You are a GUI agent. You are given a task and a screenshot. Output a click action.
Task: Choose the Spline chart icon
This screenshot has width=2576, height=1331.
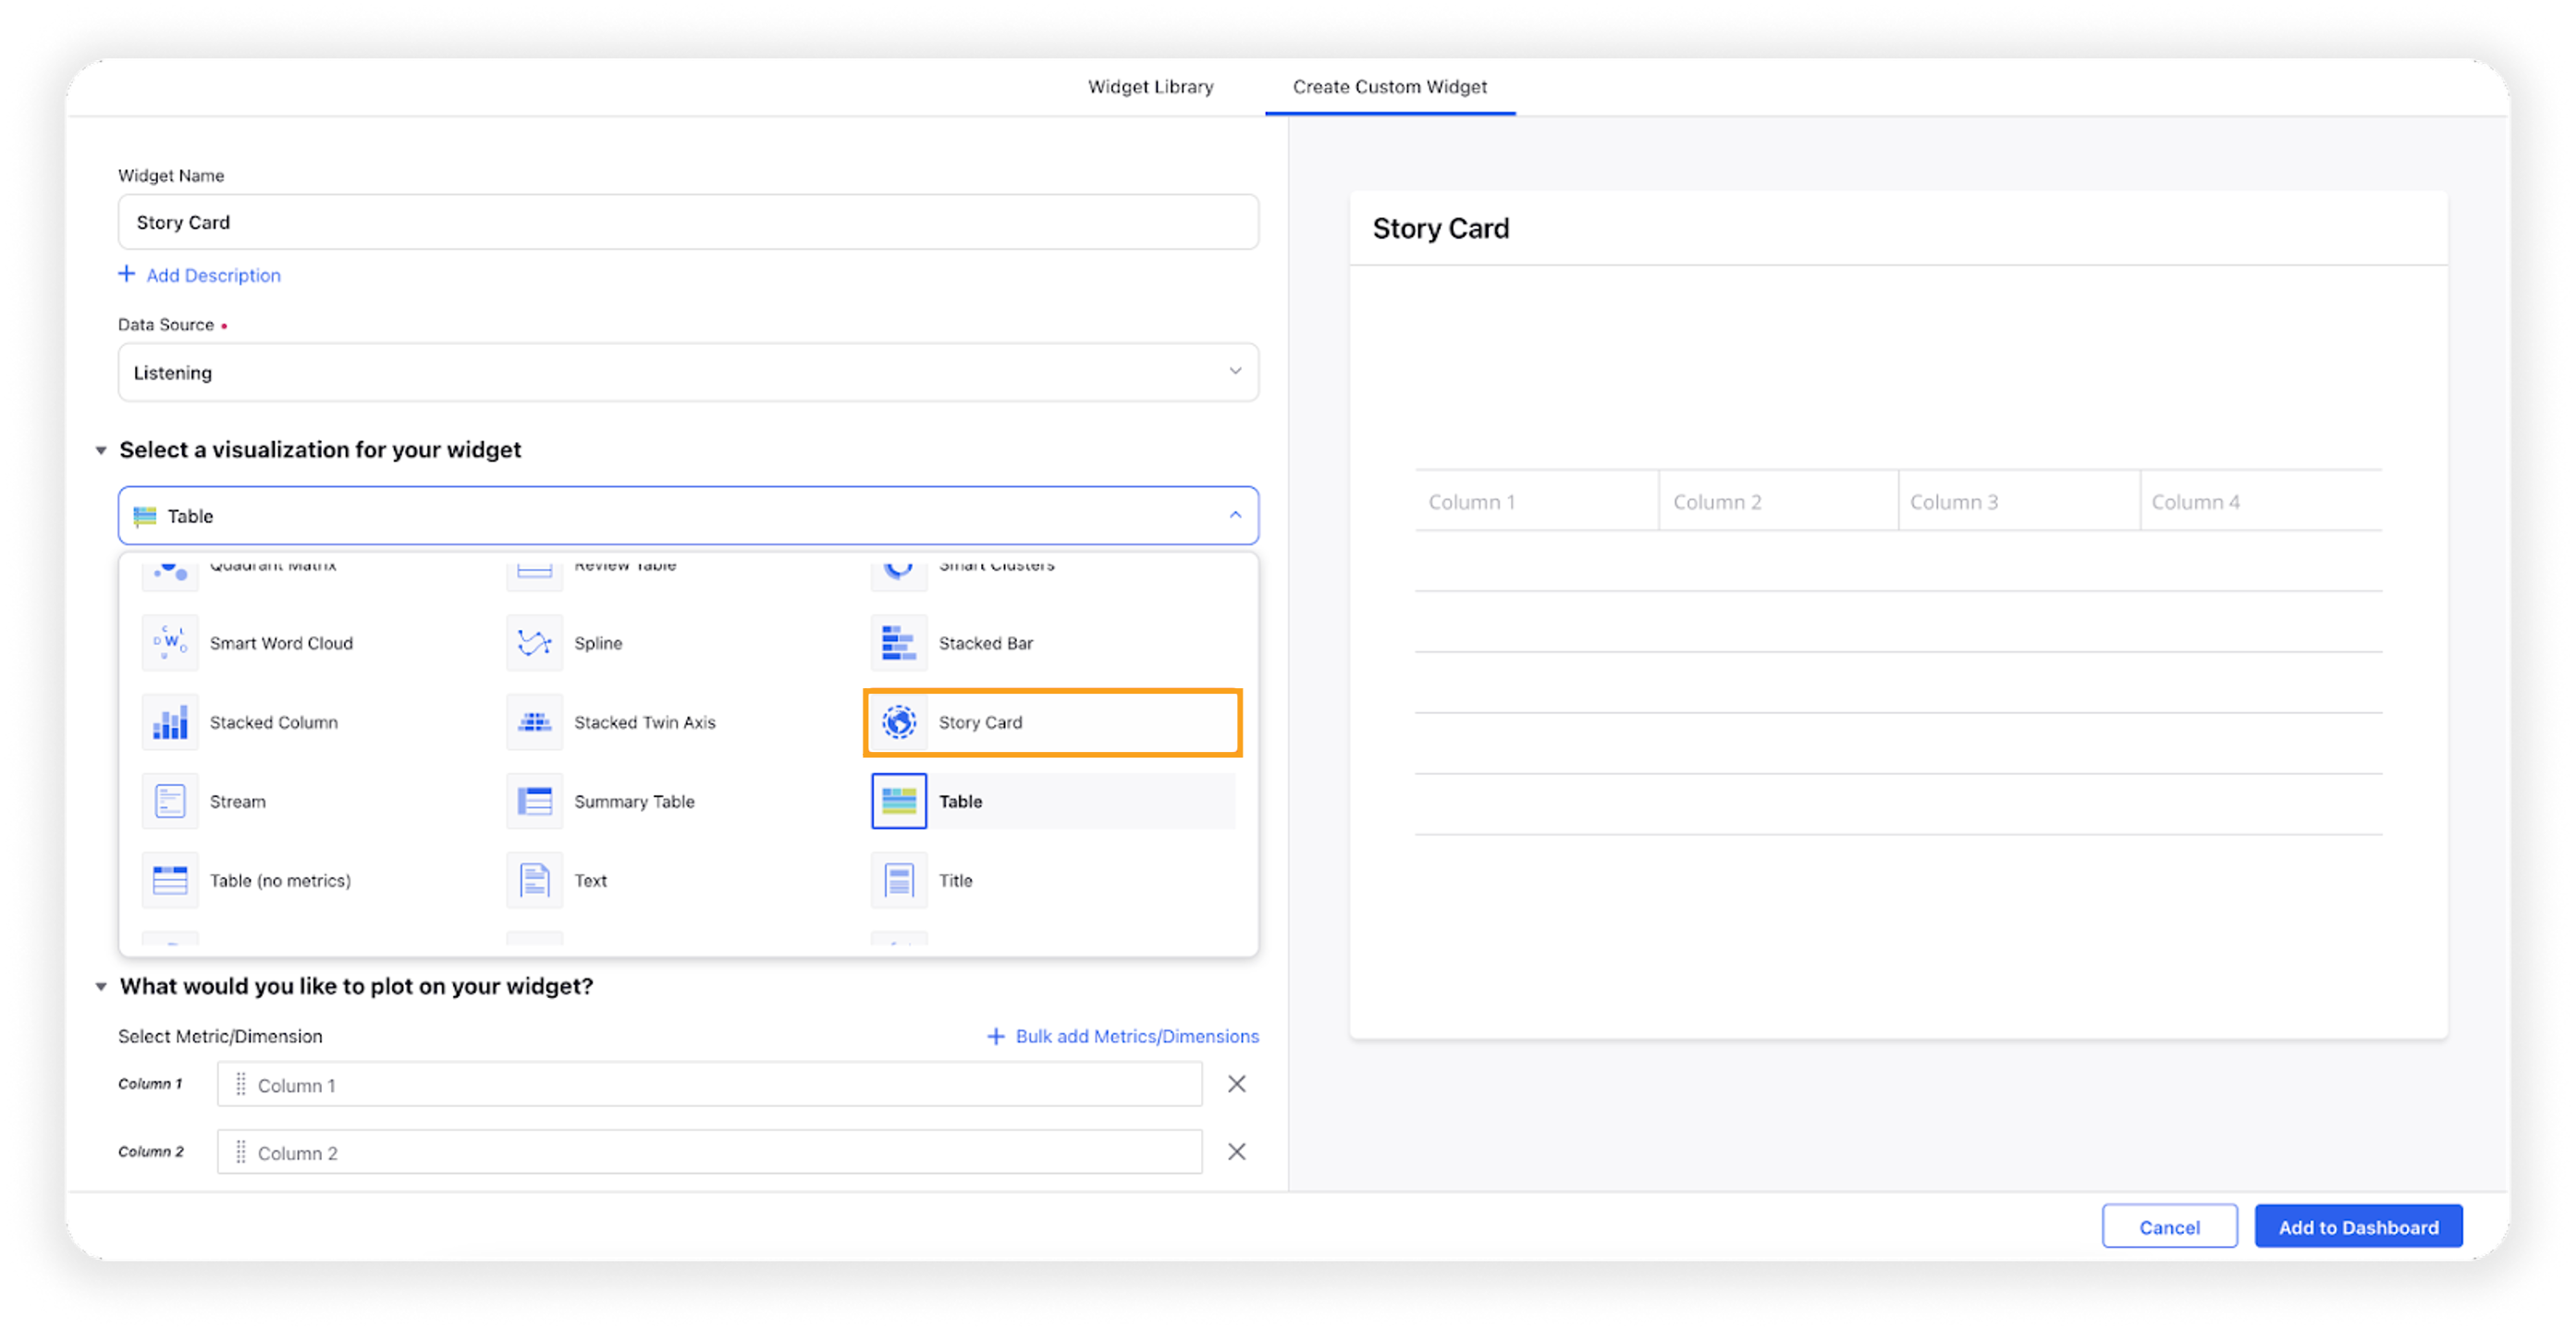pyautogui.click(x=534, y=643)
